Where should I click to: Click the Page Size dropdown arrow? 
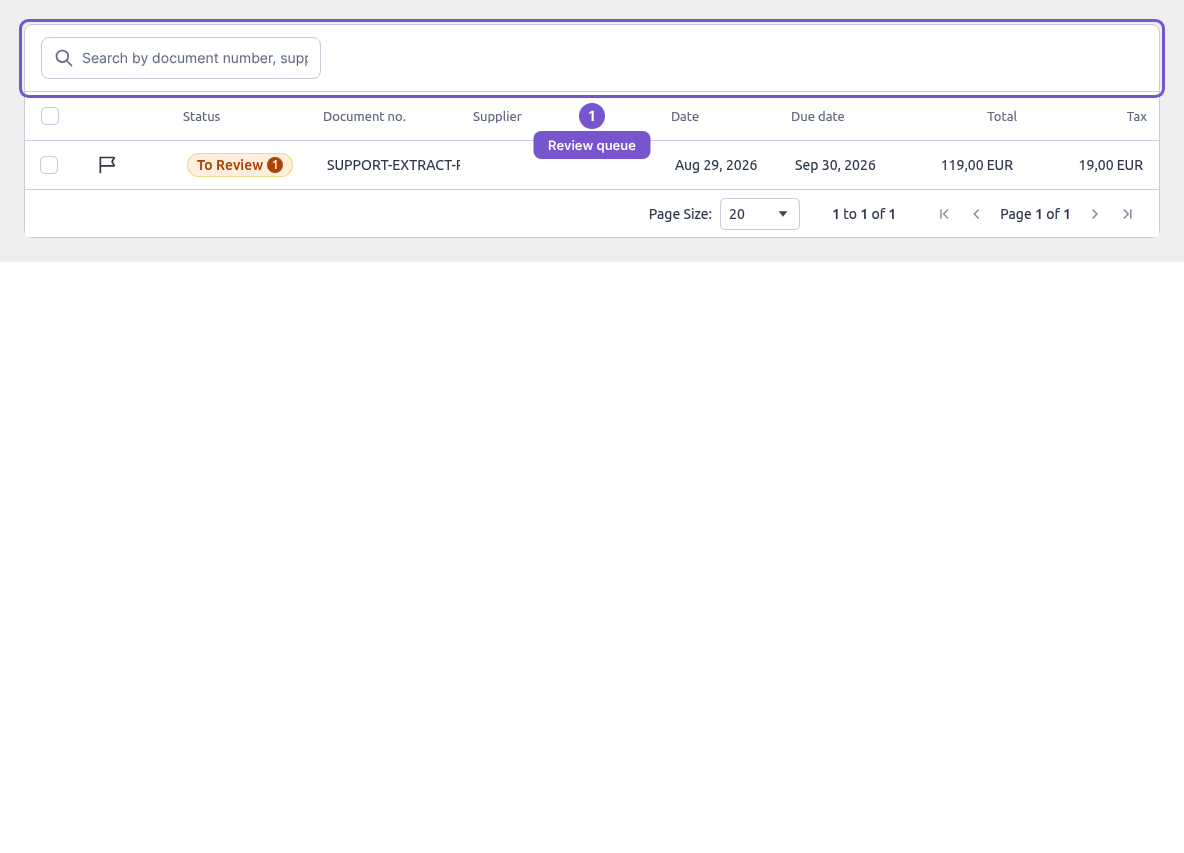click(783, 214)
